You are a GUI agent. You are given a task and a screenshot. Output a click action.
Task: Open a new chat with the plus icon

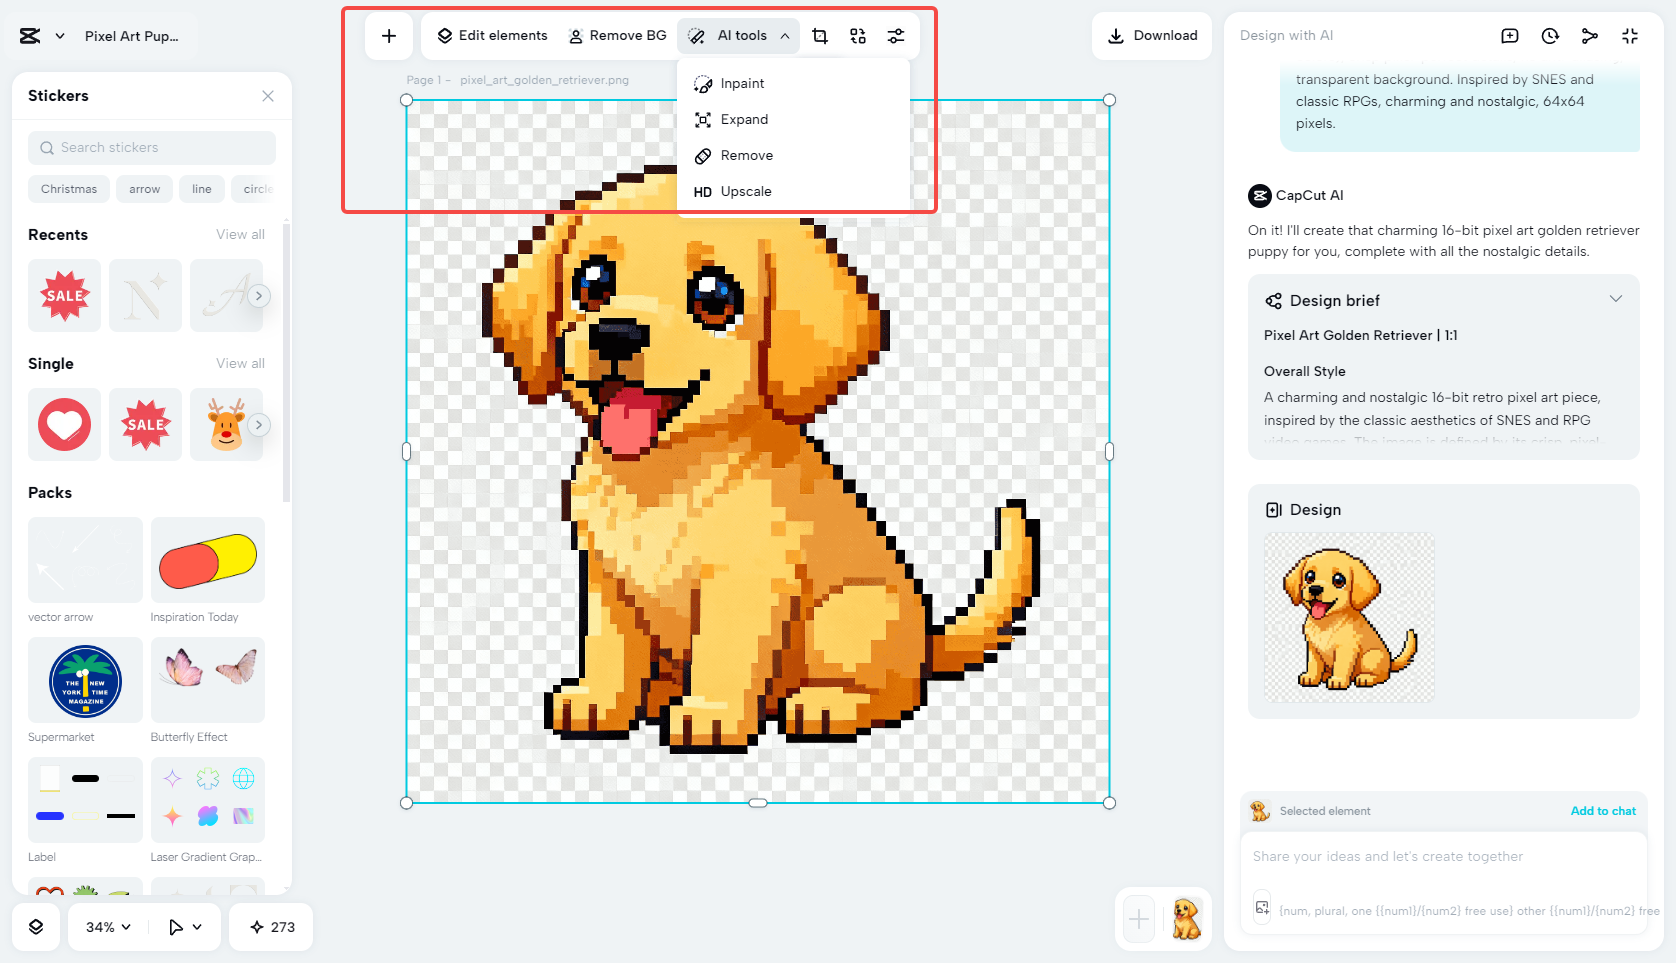click(1509, 35)
